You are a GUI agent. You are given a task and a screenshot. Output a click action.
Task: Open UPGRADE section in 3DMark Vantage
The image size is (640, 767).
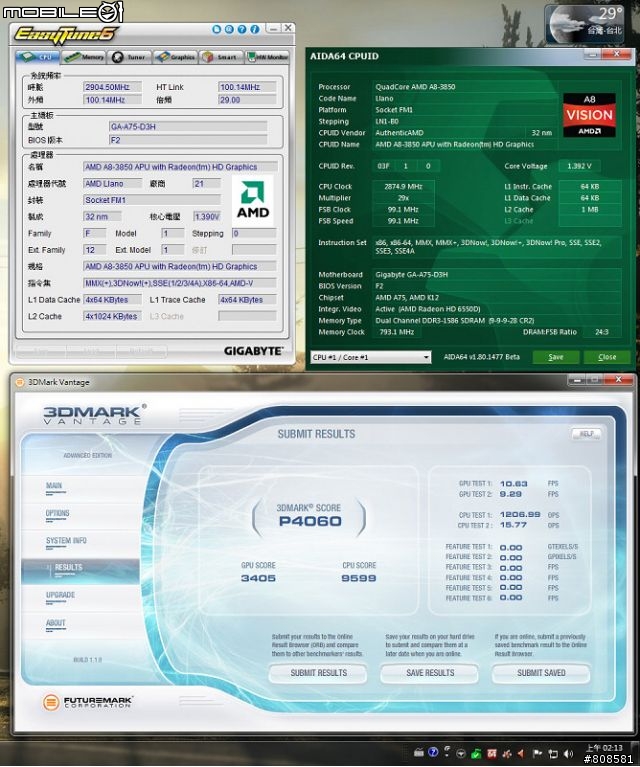pos(60,595)
